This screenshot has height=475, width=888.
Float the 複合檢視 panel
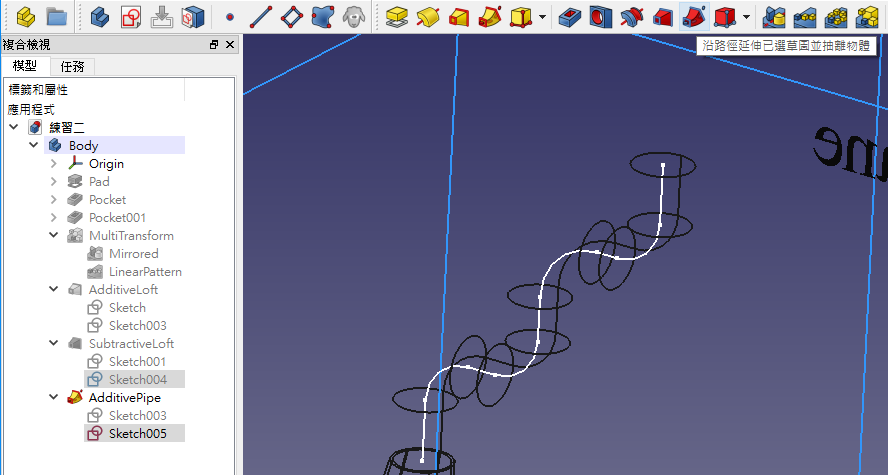click(x=214, y=45)
